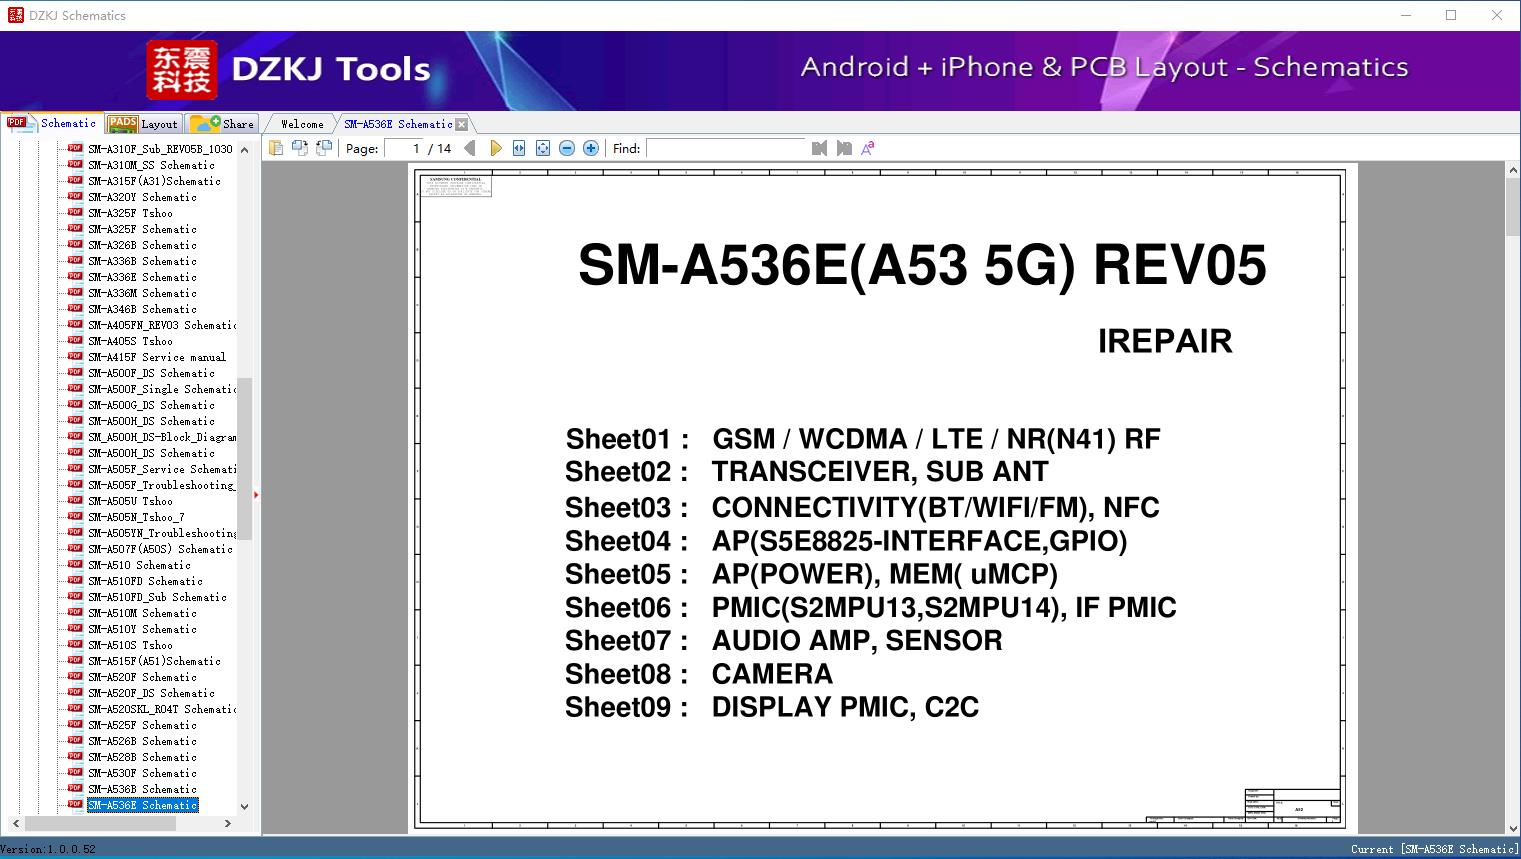Click the find previous match icon
The width and height of the screenshot is (1521, 859).
(x=820, y=148)
